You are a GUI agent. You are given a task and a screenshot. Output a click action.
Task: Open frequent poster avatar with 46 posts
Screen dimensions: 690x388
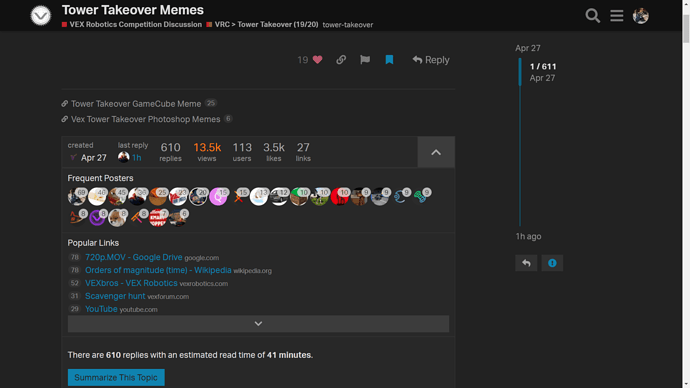point(97,197)
